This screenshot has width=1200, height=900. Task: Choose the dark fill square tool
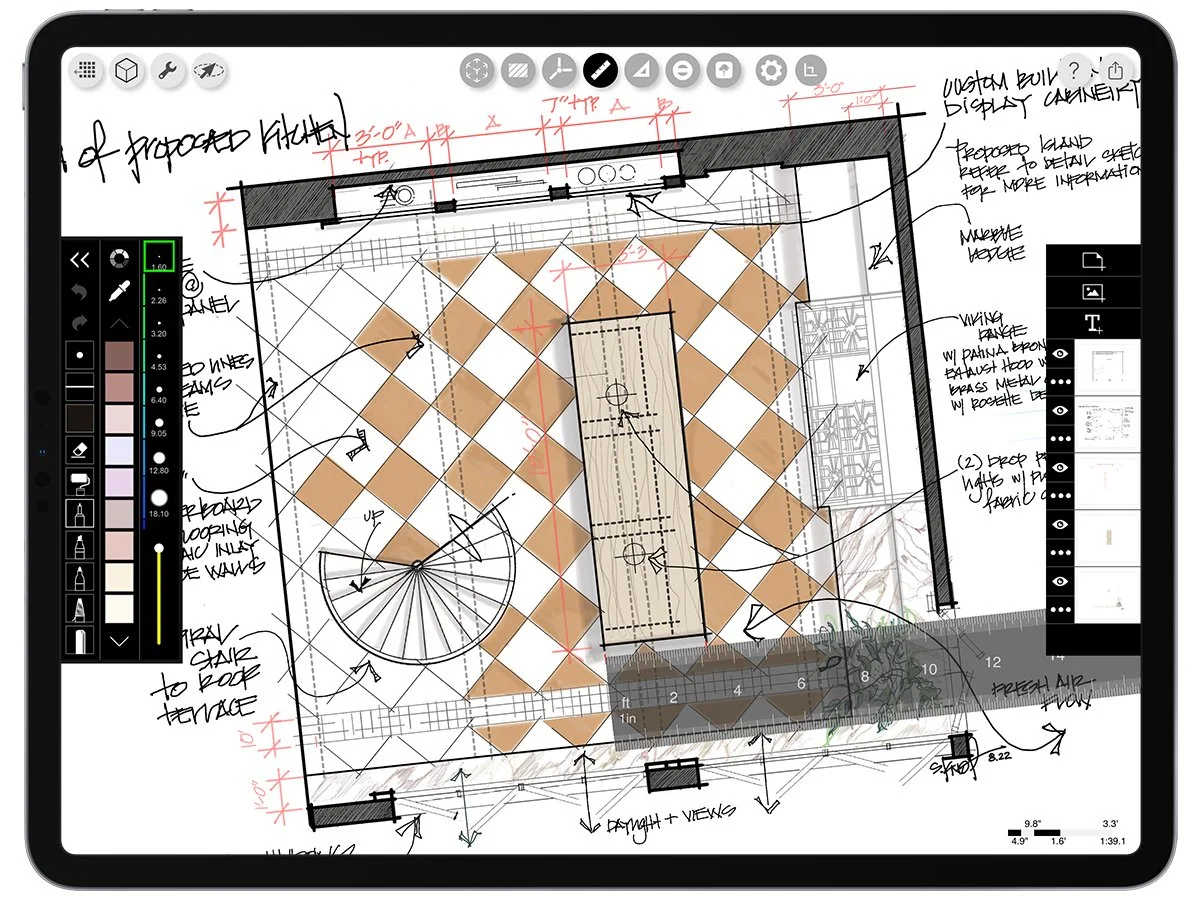click(x=81, y=418)
